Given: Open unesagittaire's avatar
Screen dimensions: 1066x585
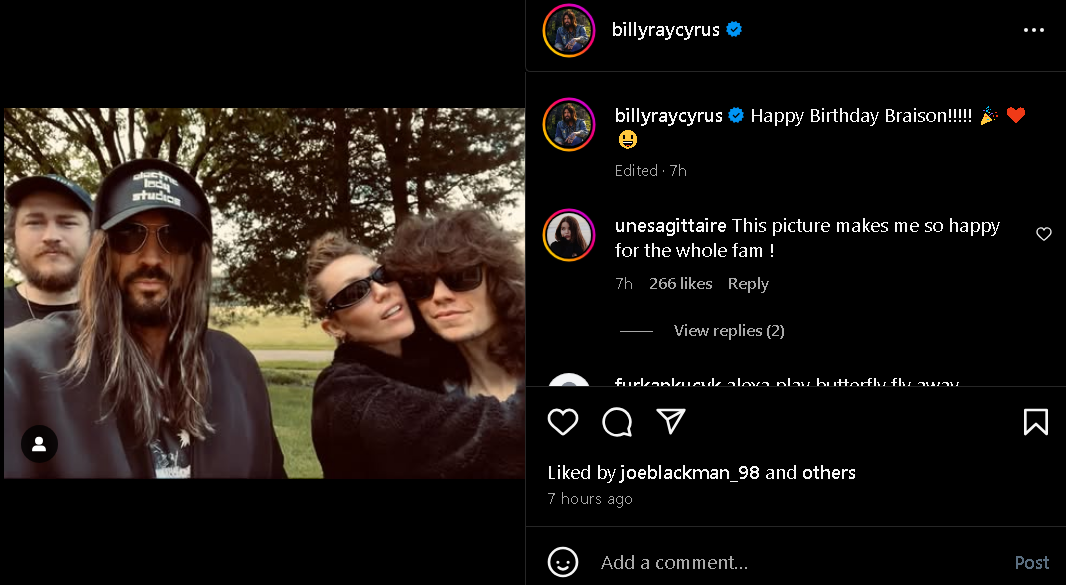Looking at the screenshot, I should tap(569, 236).
